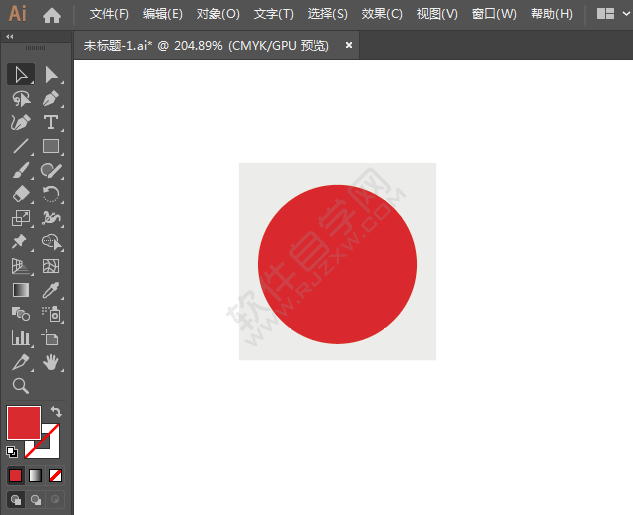Open the workspace switcher dropdown arrow
633x515 pixels.
626,14
